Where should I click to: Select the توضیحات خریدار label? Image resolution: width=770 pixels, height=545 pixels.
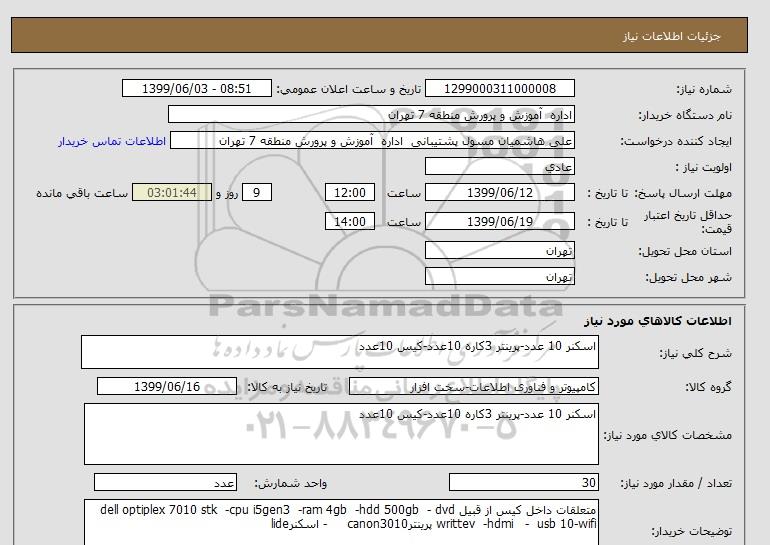[691, 531]
